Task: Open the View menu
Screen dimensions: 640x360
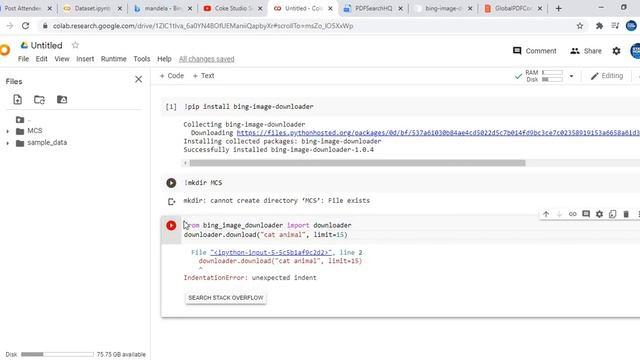Action: [62, 59]
